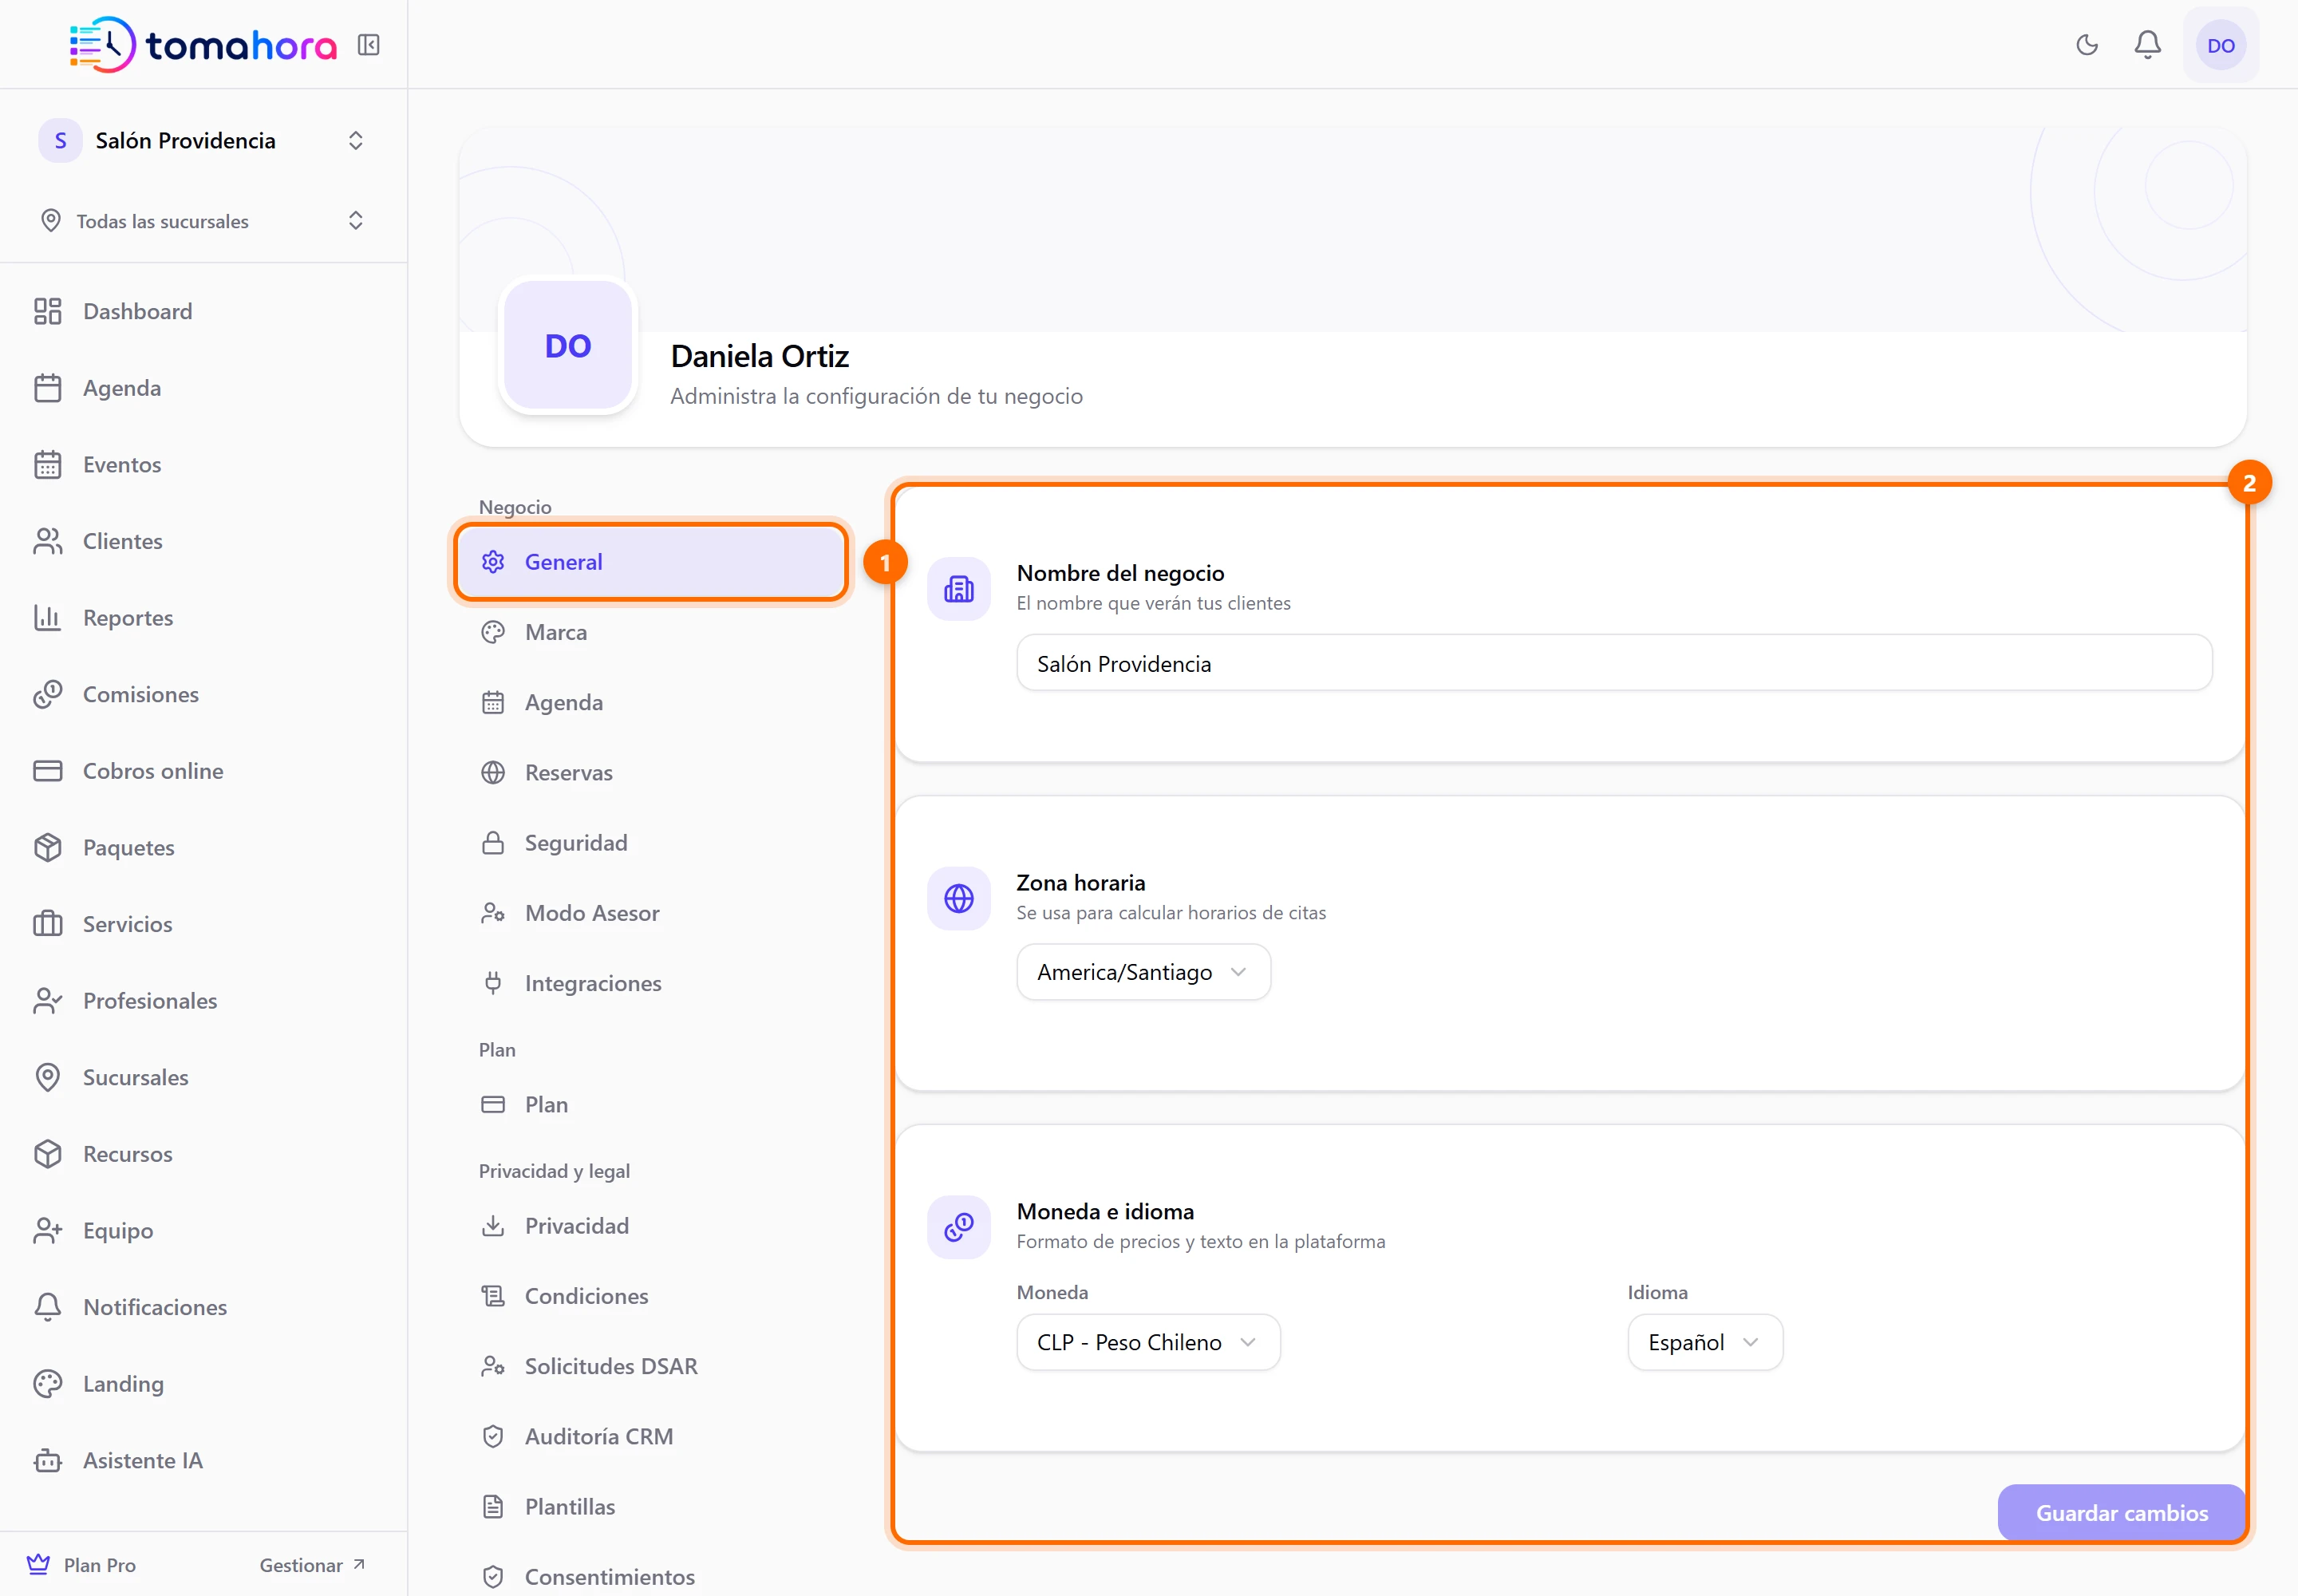Switch to the Marca settings tab
2298x1596 pixels.
651,632
